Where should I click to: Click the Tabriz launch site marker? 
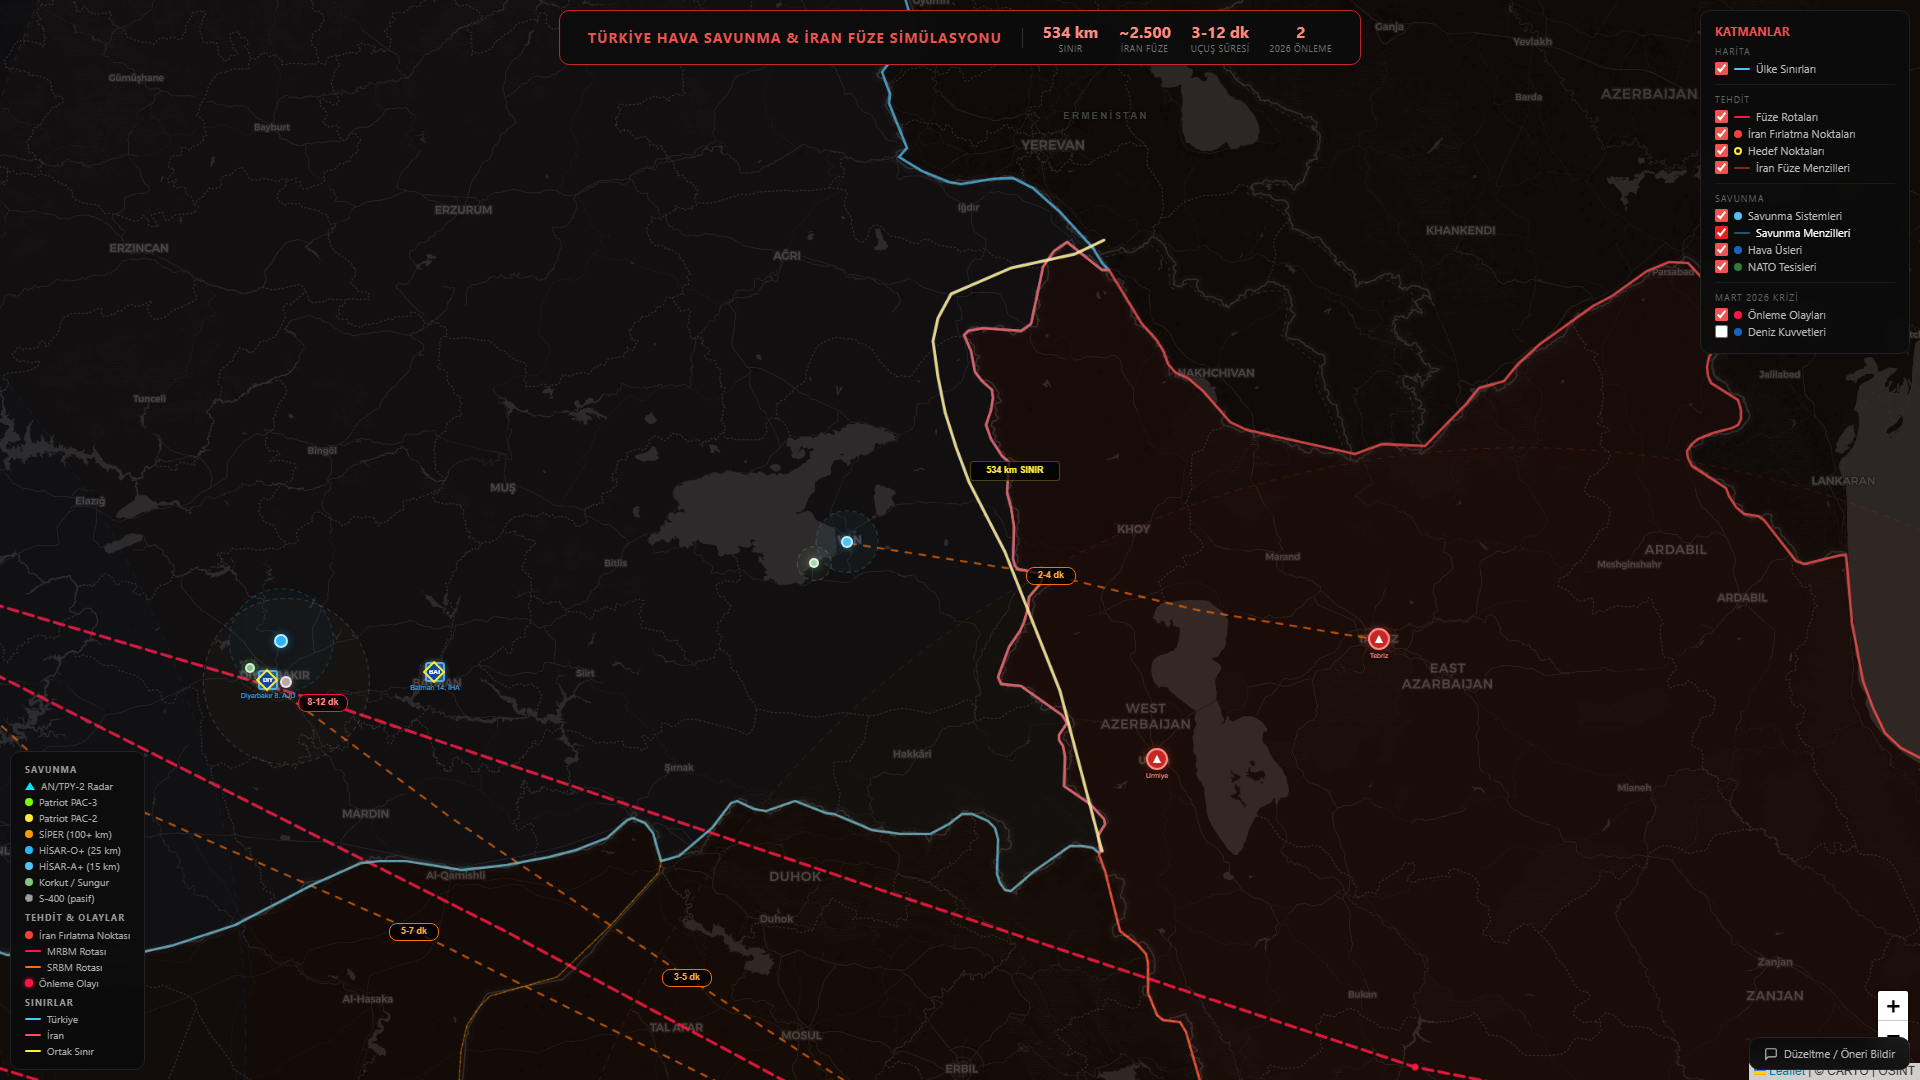(x=1378, y=639)
